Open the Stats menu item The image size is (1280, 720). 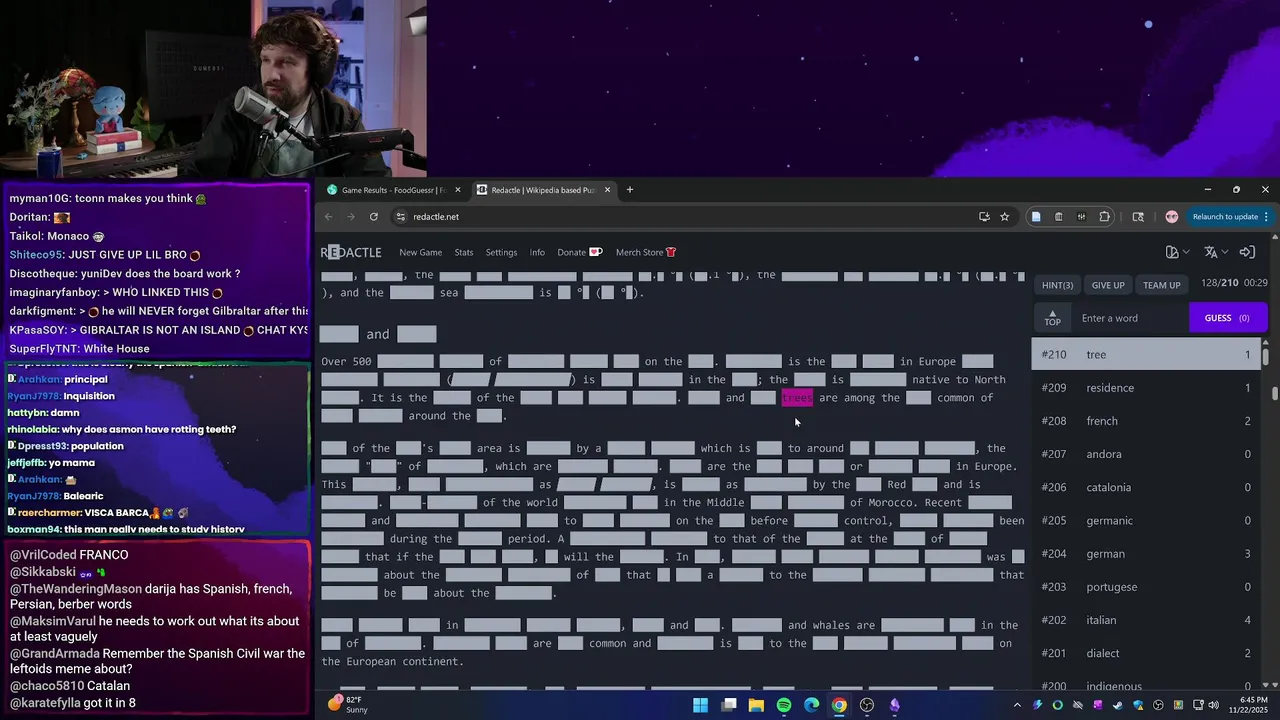coord(464,252)
